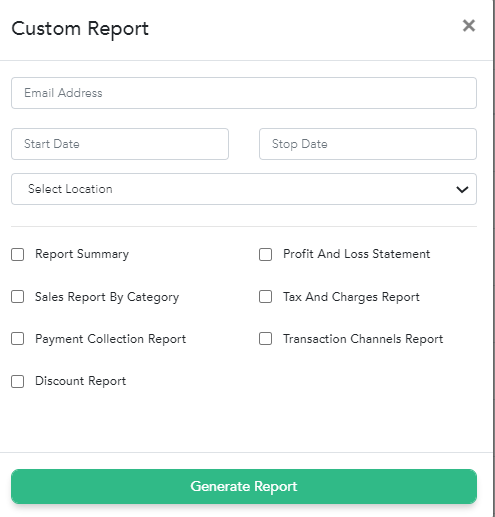Open the Stop Date picker field

pos(368,144)
